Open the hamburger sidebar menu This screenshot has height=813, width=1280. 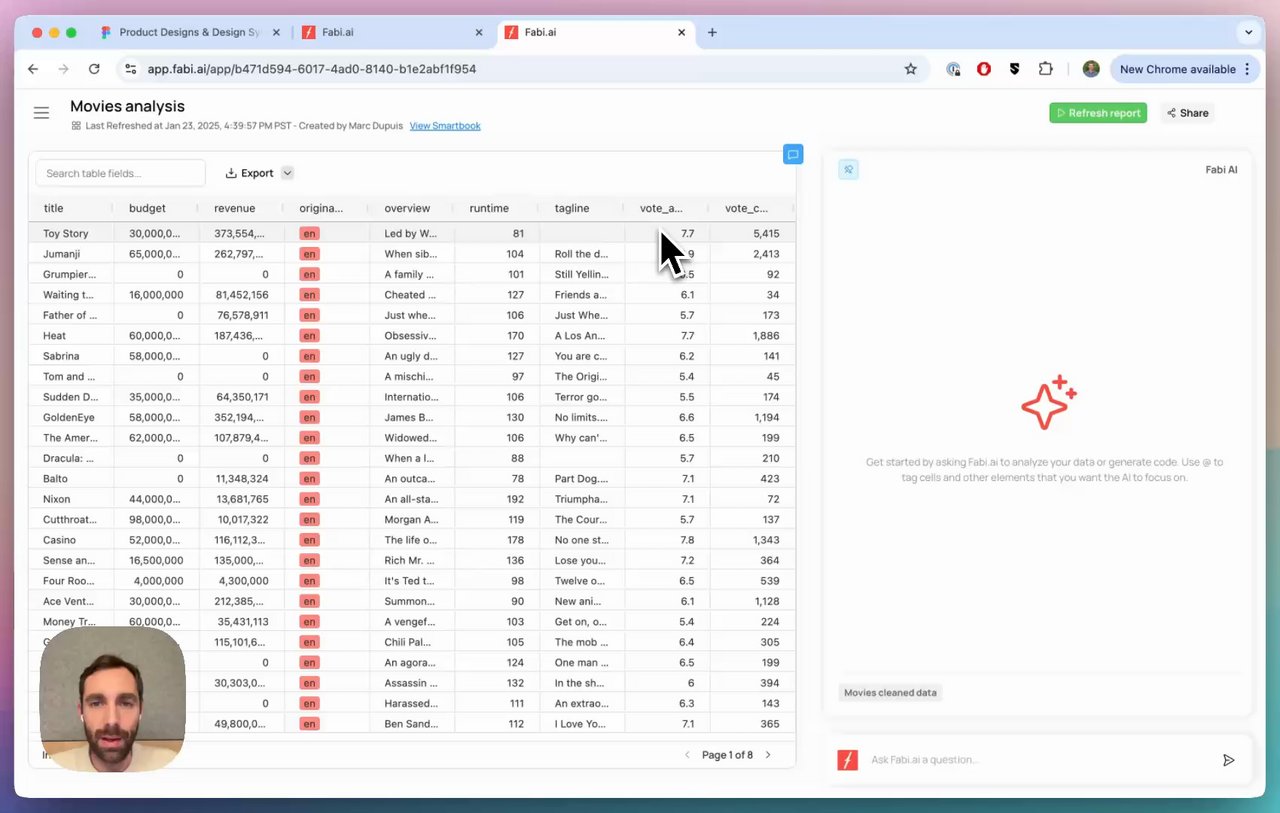click(41, 113)
